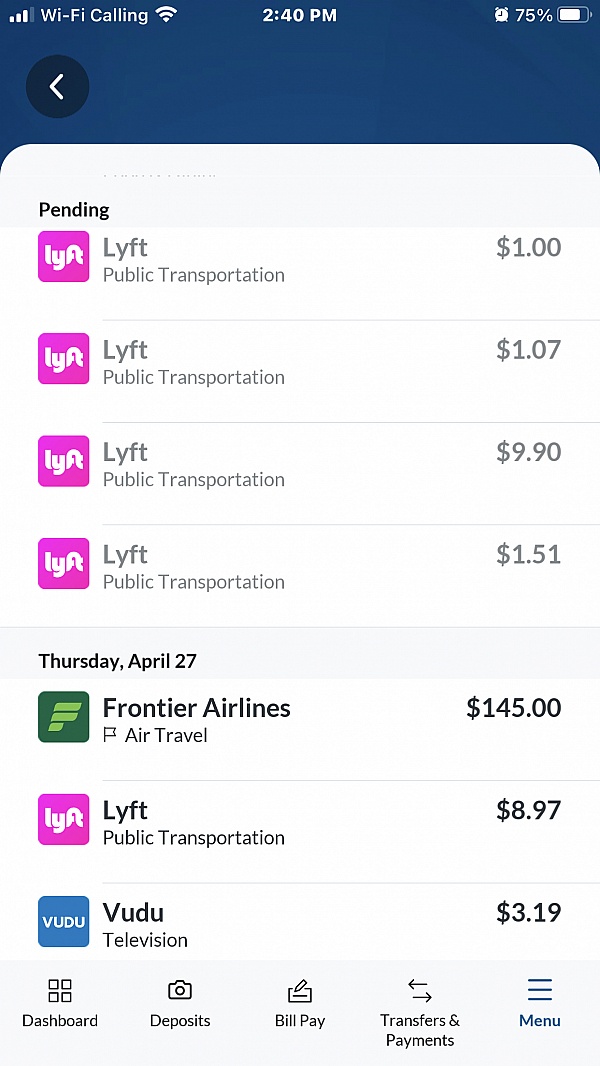Tap the Lyft logo beside $1.00 charge
Image resolution: width=600 pixels, height=1066 pixels.
(x=64, y=257)
